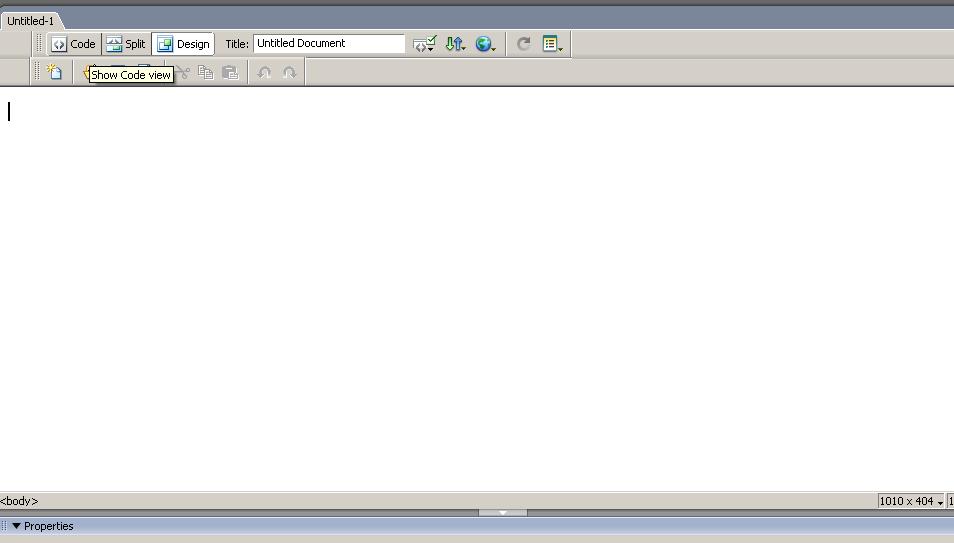
Task: Open the Validate markup menu icon
Action: [425, 44]
